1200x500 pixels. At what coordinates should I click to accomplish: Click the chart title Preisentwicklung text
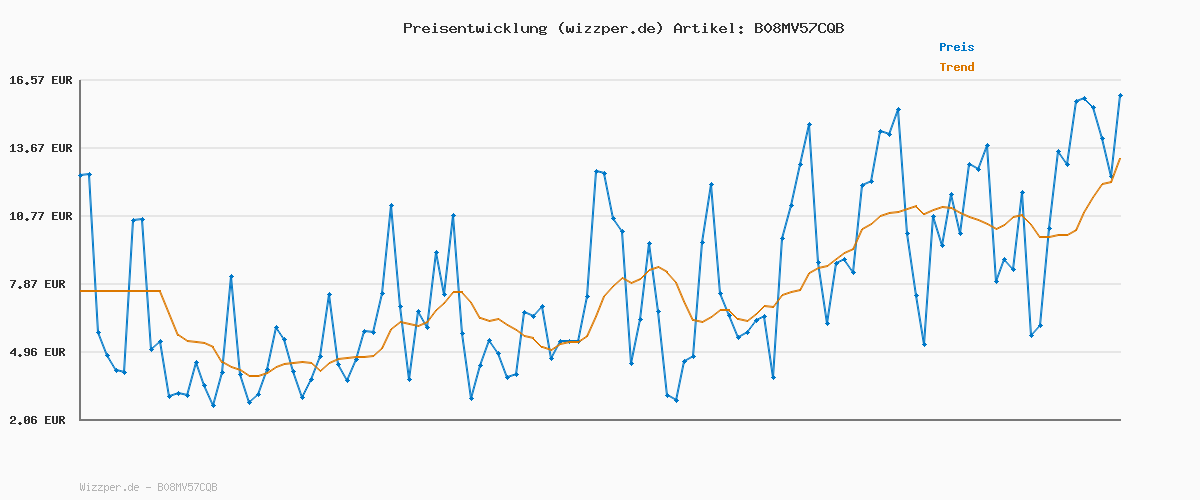click(x=474, y=28)
